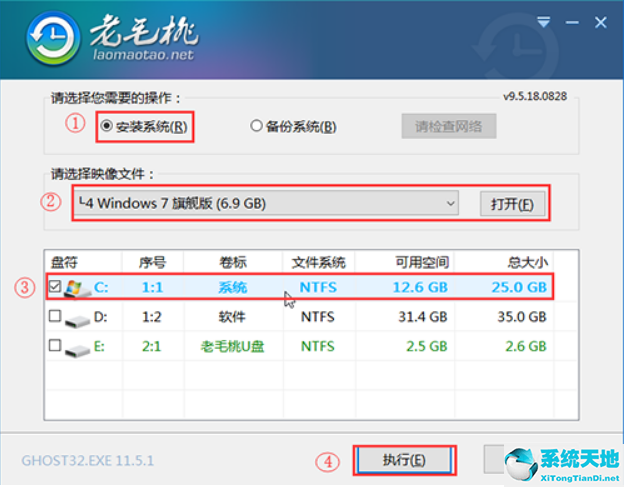This screenshot has width=624, height=487.
Task: Click the GHOST32.EXE 11.5.1 status text
Action: click(88, 461)
